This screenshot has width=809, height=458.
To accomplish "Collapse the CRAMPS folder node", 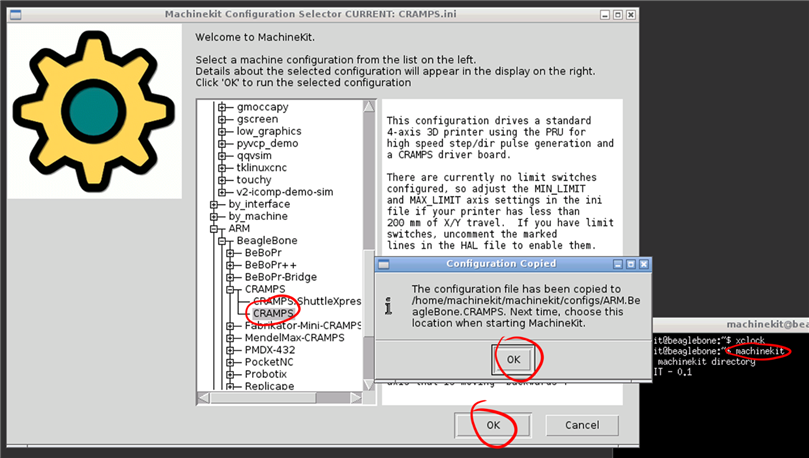I will click(231, 289).
